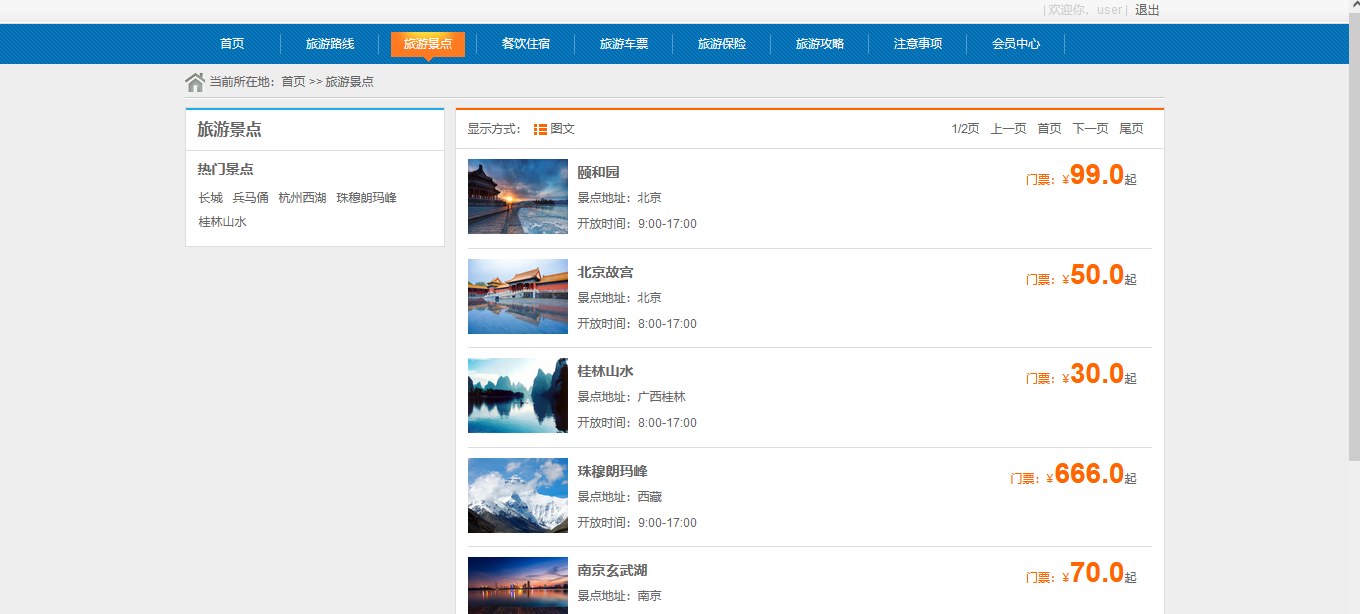Image resolution: width=1360 pixels, height=614 pixels.
Task: Select 珠穆朗玛峰 in hot spots sidebar
Action: click(x=366, y=198)
